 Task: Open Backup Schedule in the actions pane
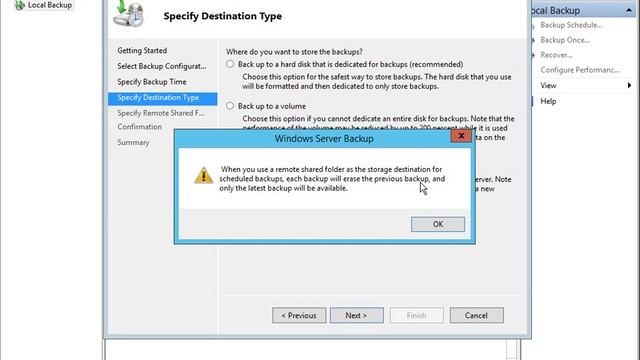[x=571, y=25]
